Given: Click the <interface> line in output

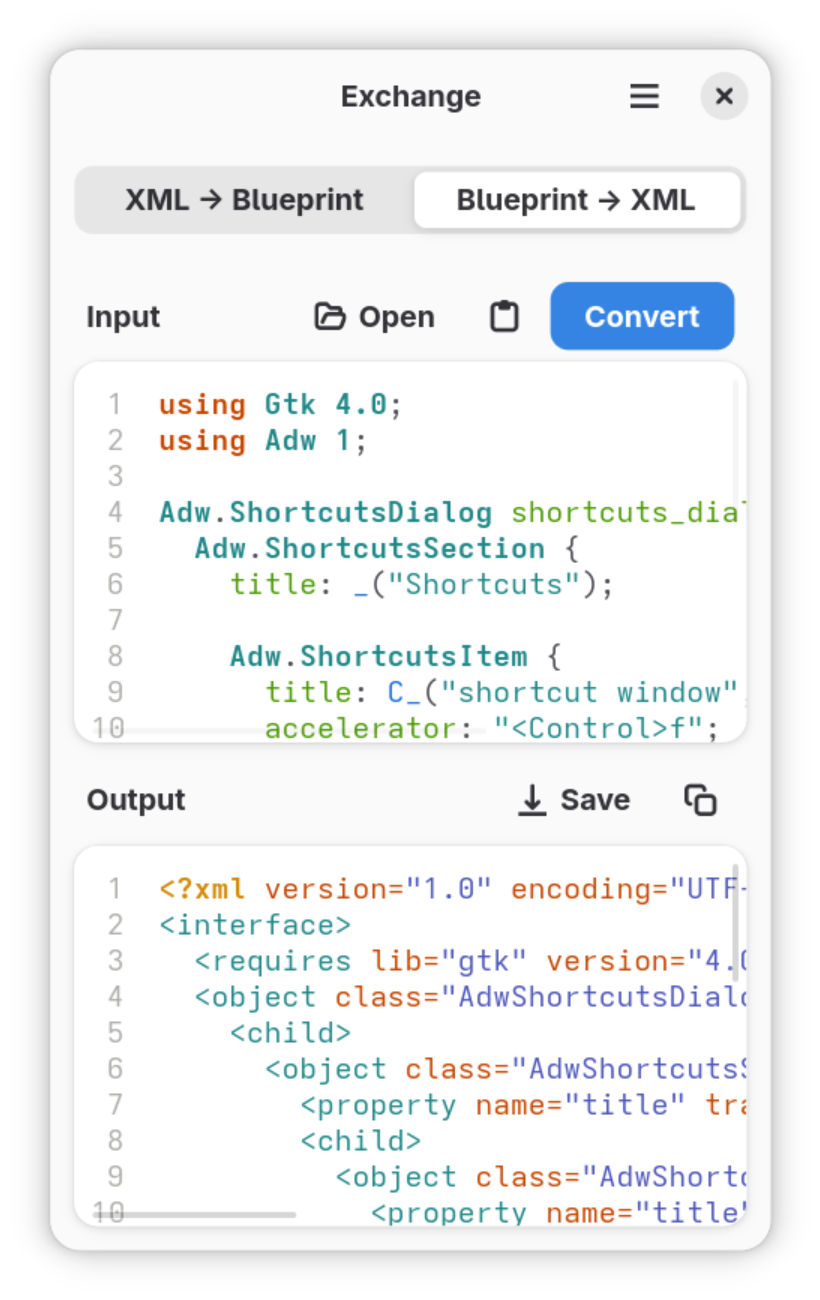Looking at the screenshot, I should tap(255, 925).
